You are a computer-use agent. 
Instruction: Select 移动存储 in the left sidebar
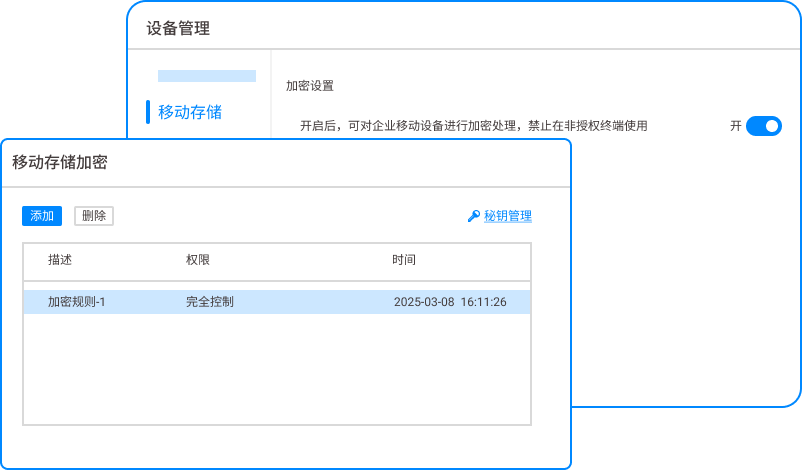pyautogui.click(x=190, y=112)
